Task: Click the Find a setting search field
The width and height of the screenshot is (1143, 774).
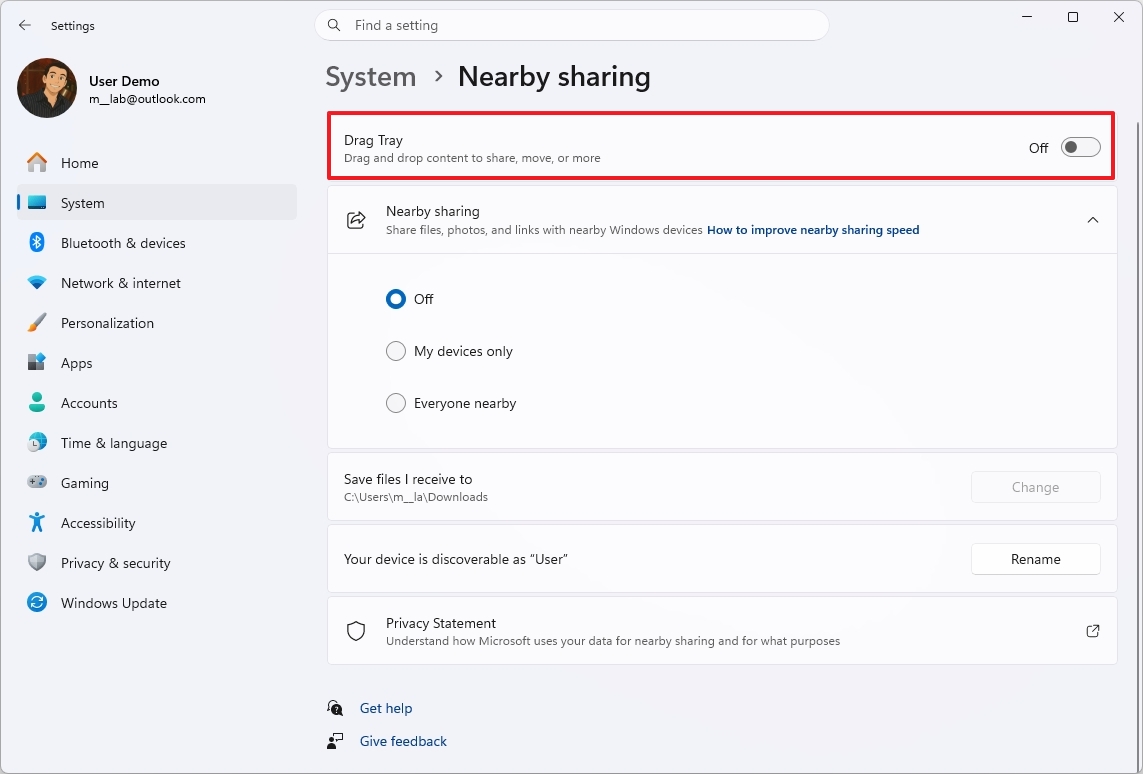Action: [571, 25]
